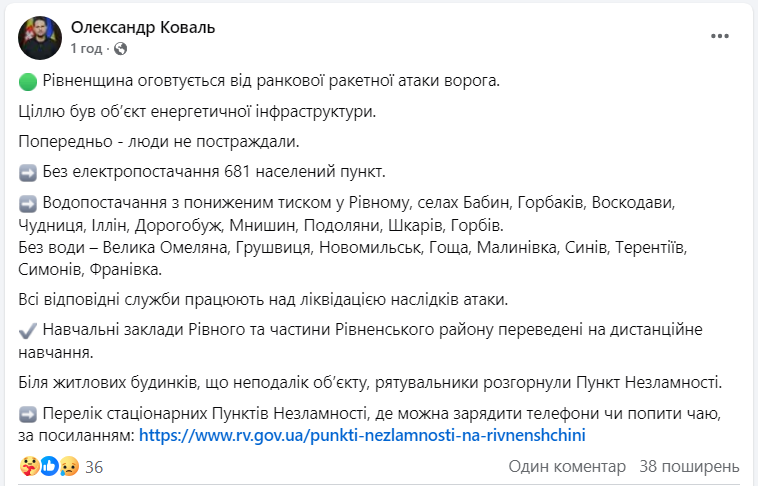The width and height of the screenshot is (758, 486).
Task: Open Олександр Коваль profile picture
Action: pyautogui.click(x=37, y=38)
